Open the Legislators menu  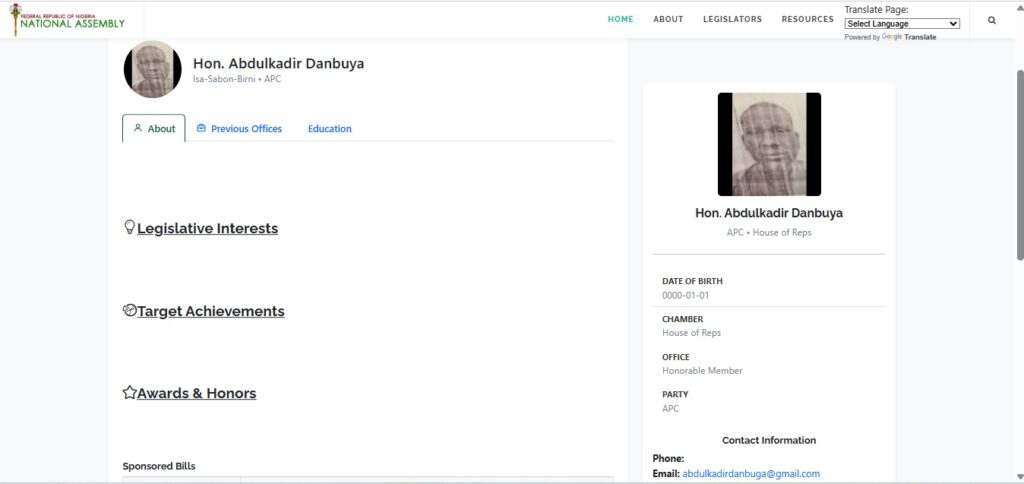(x=732, y=19)
